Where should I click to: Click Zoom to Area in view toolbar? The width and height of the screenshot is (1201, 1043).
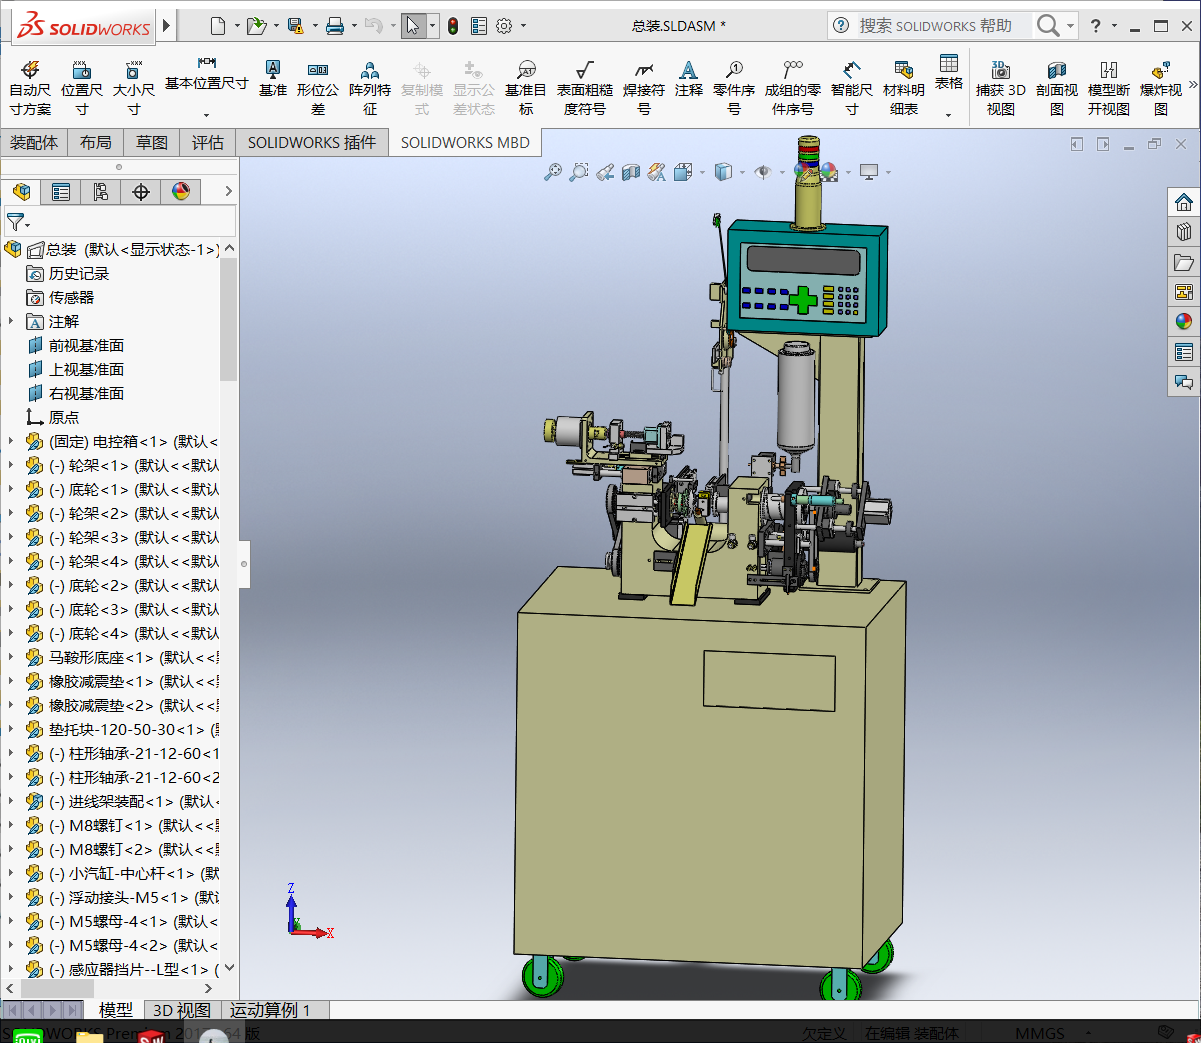coord(579,172)
